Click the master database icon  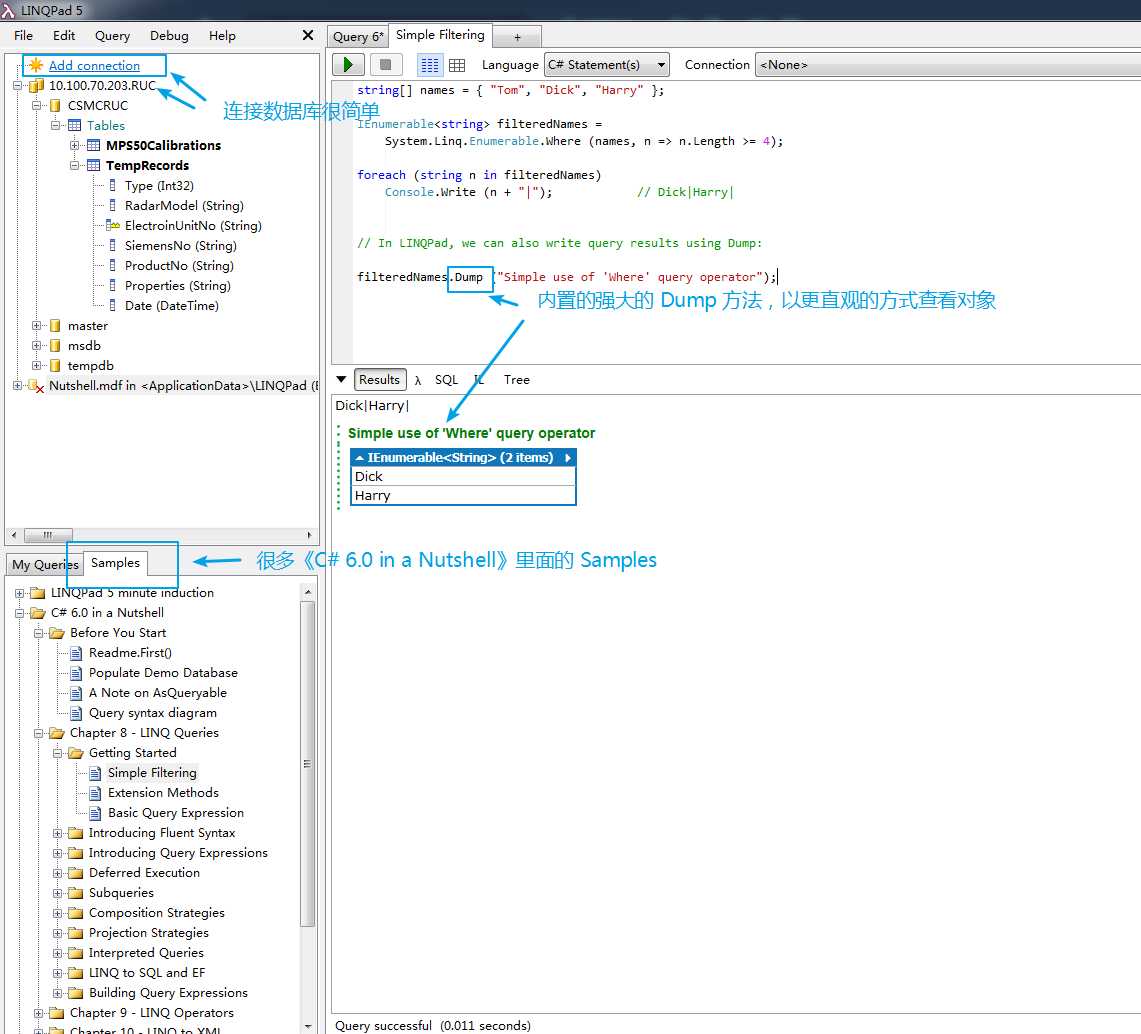[55, 325]
